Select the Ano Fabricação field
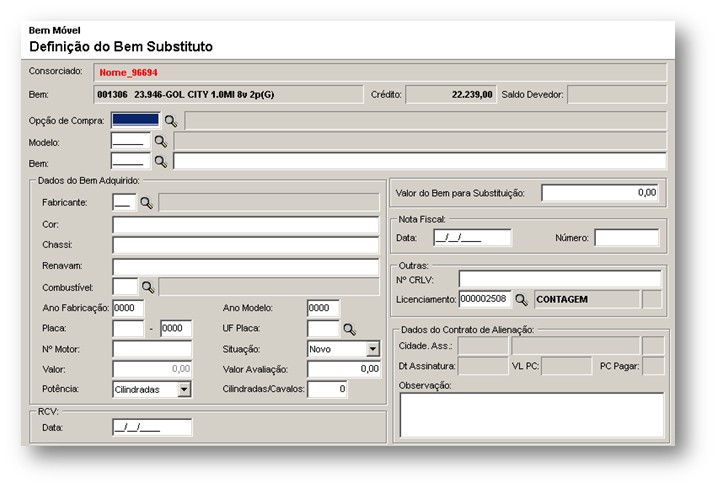Viewport: 717px width, 488px height. click(x=128, y=308)
